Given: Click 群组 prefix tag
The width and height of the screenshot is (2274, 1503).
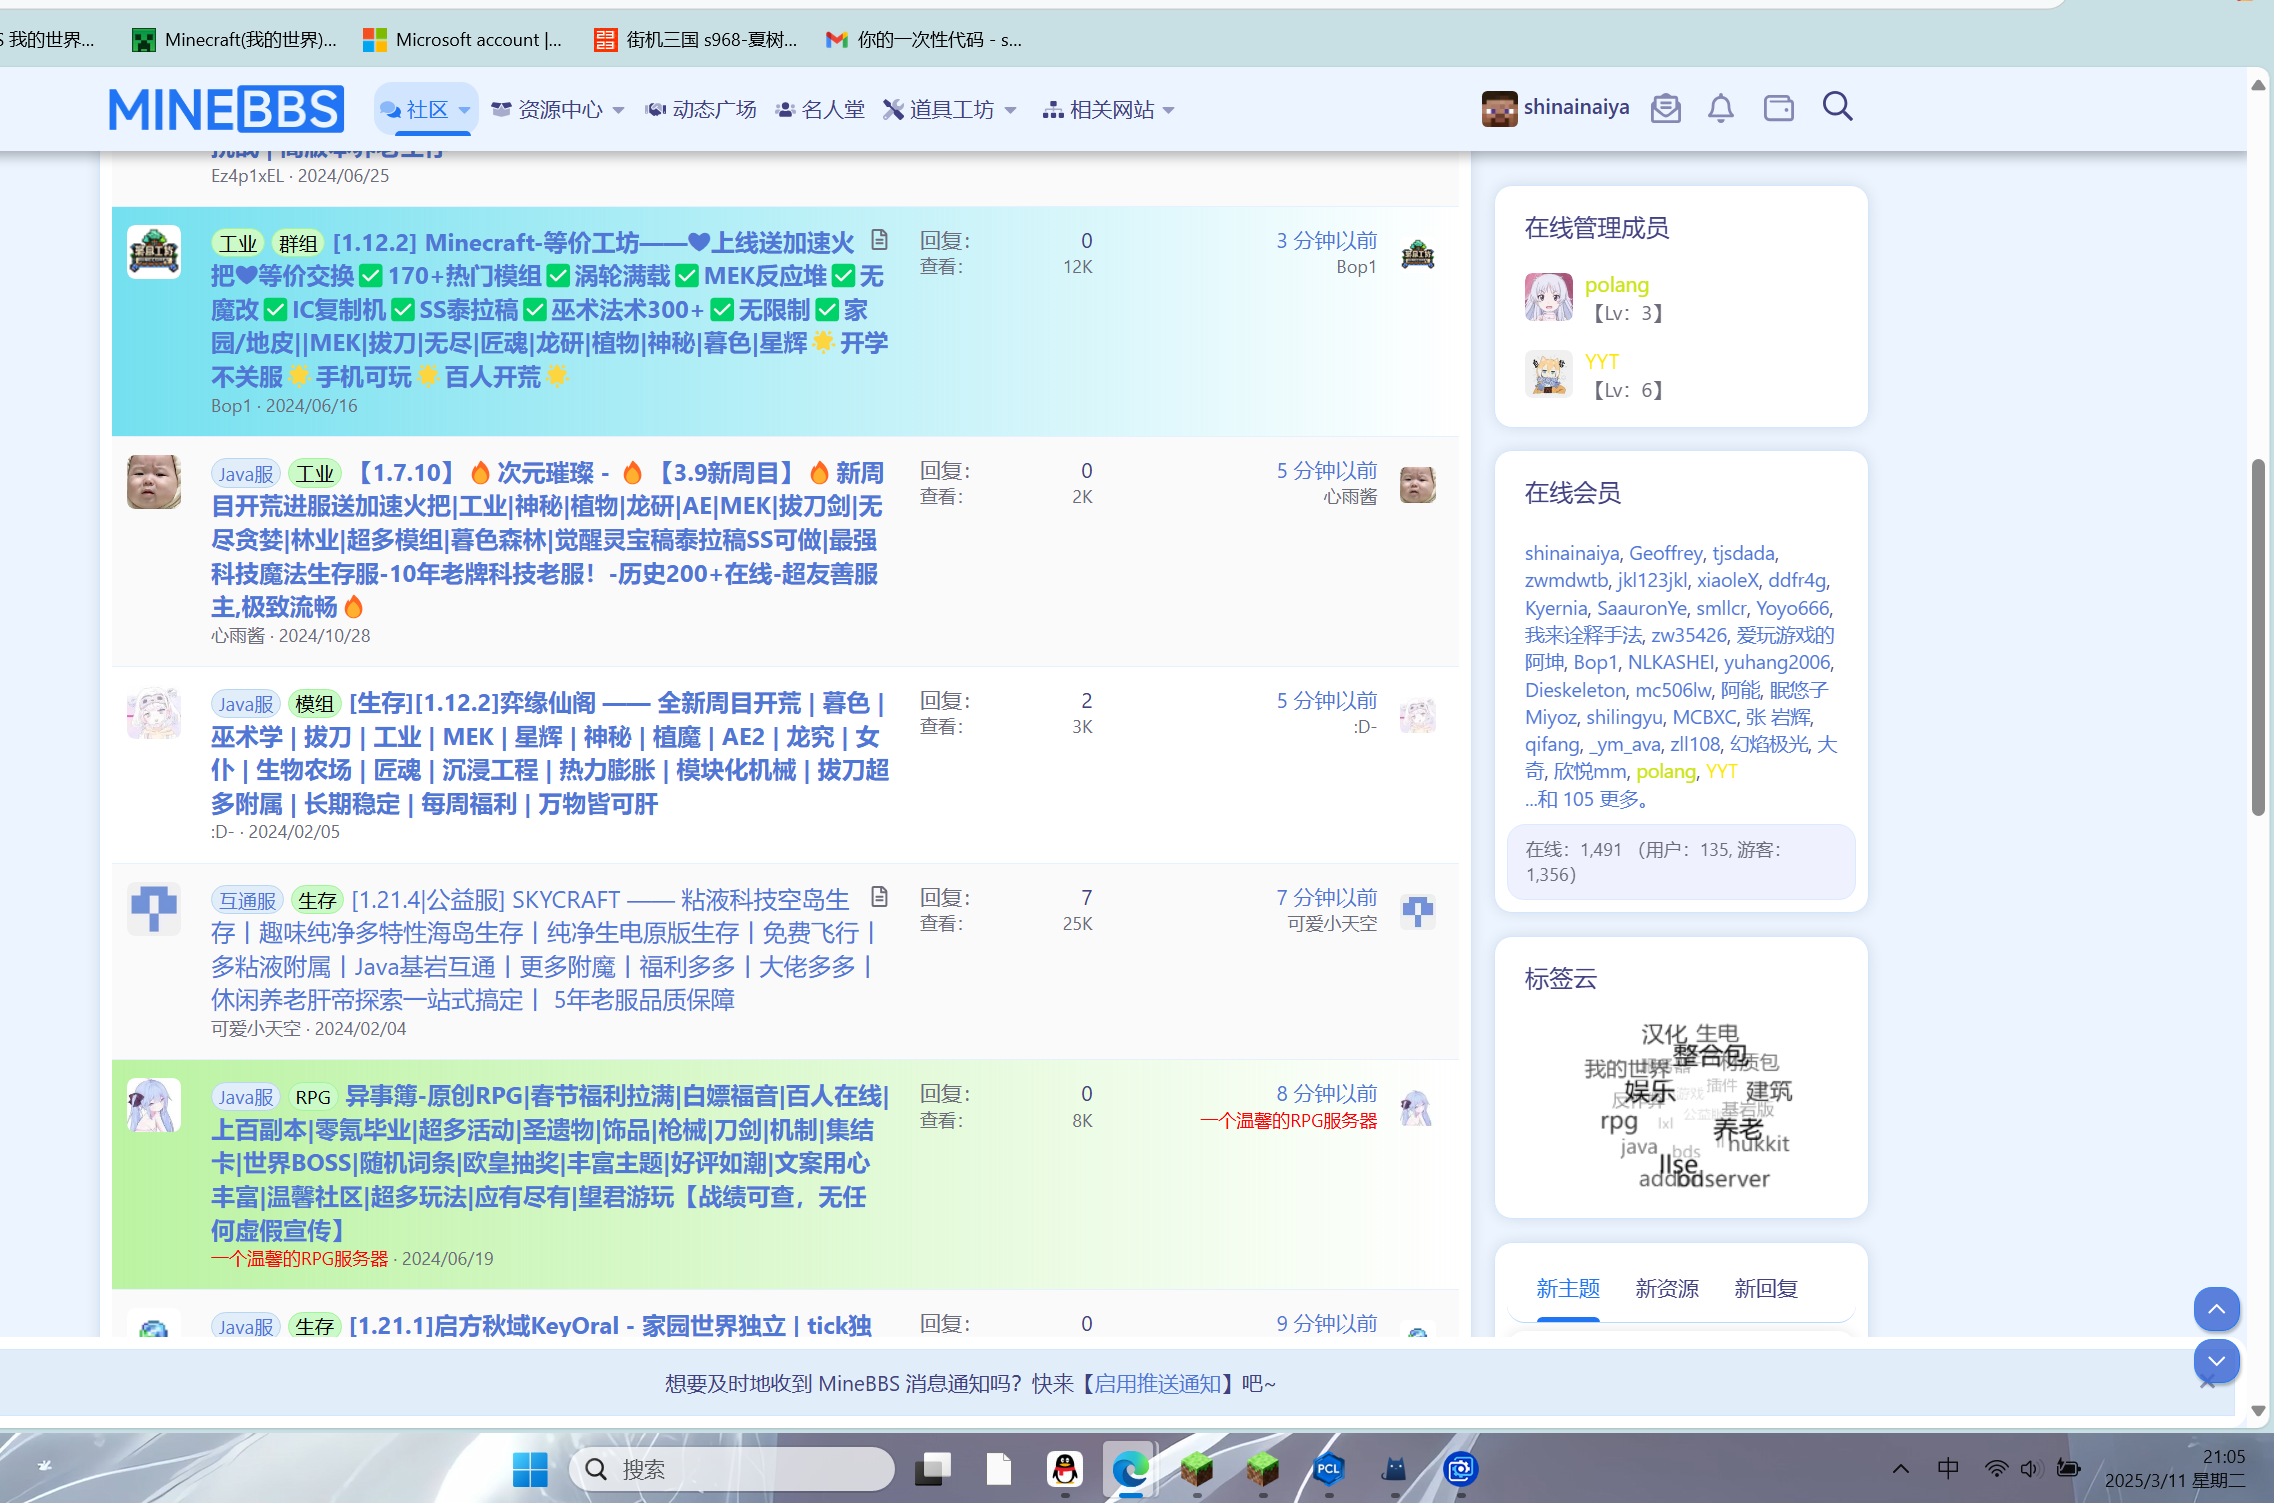Looking at the screenshot, I should pyautogui.click(x=298, y=243).
